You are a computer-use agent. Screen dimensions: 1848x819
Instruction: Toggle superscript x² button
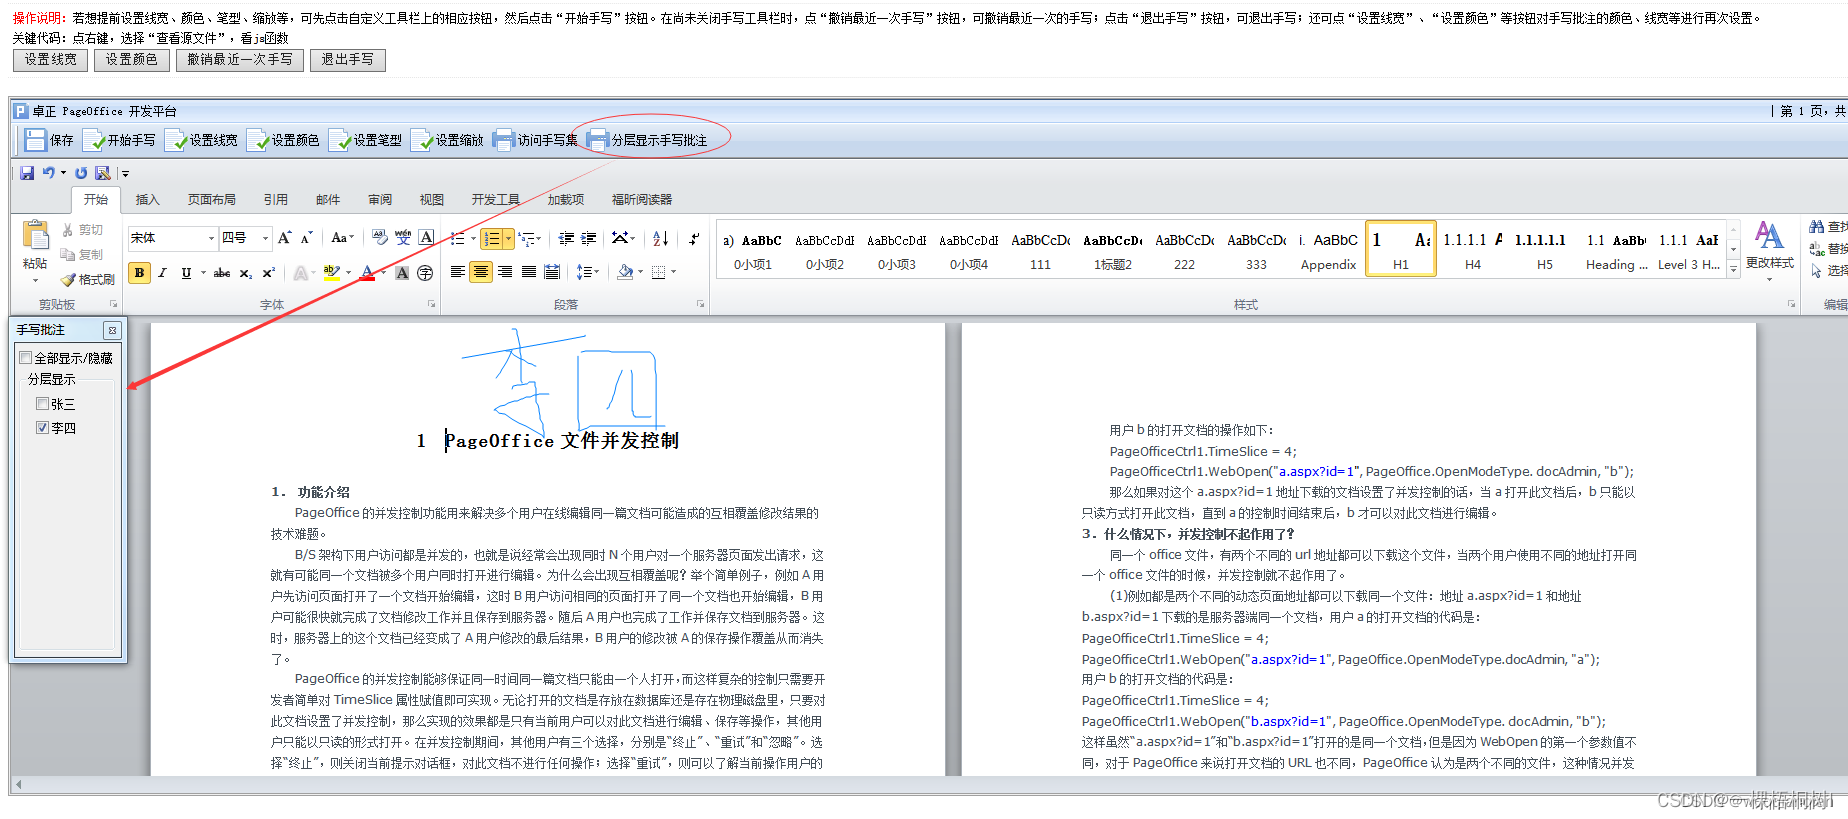[268, 273]
